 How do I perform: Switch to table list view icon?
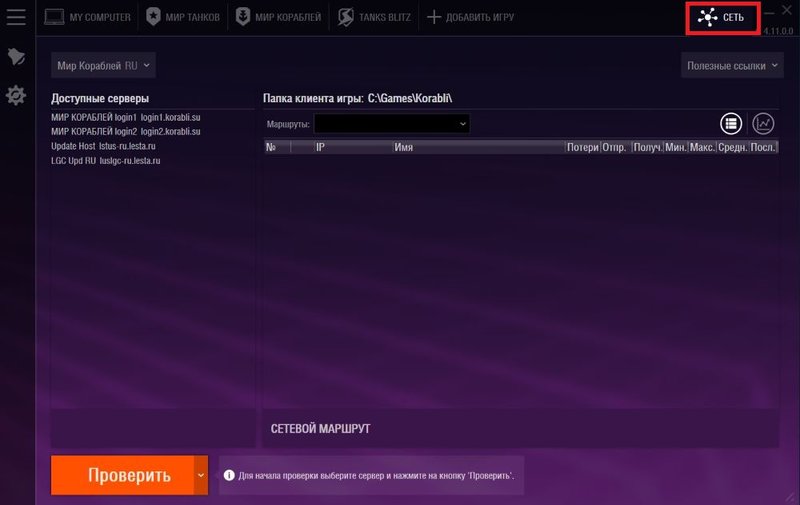(732, 123)
